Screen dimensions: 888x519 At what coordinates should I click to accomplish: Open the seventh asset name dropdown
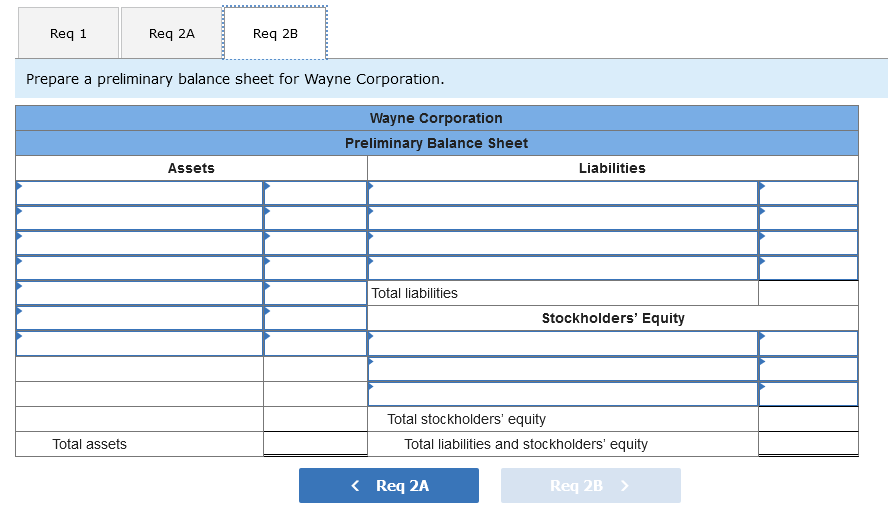139,343
